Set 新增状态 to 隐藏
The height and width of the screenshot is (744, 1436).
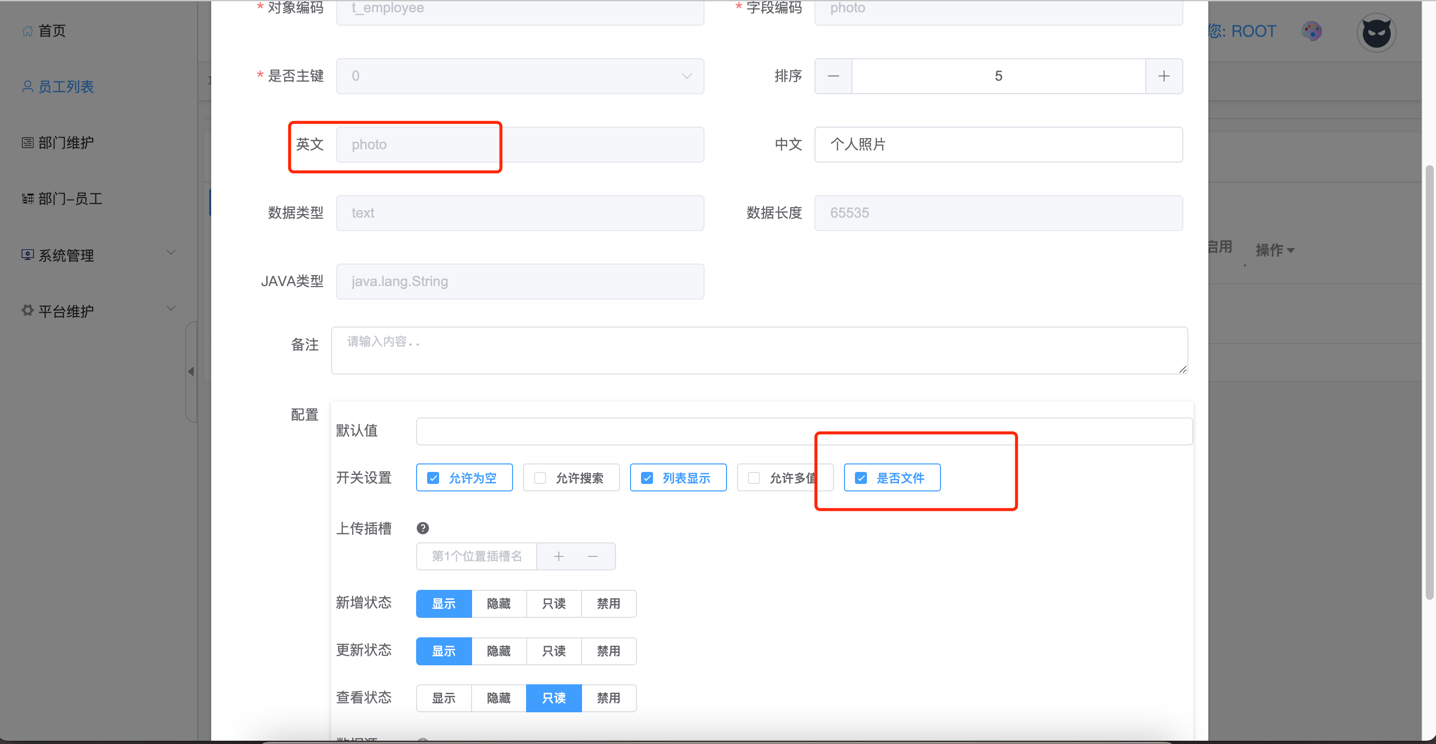[x=498, y=604]
